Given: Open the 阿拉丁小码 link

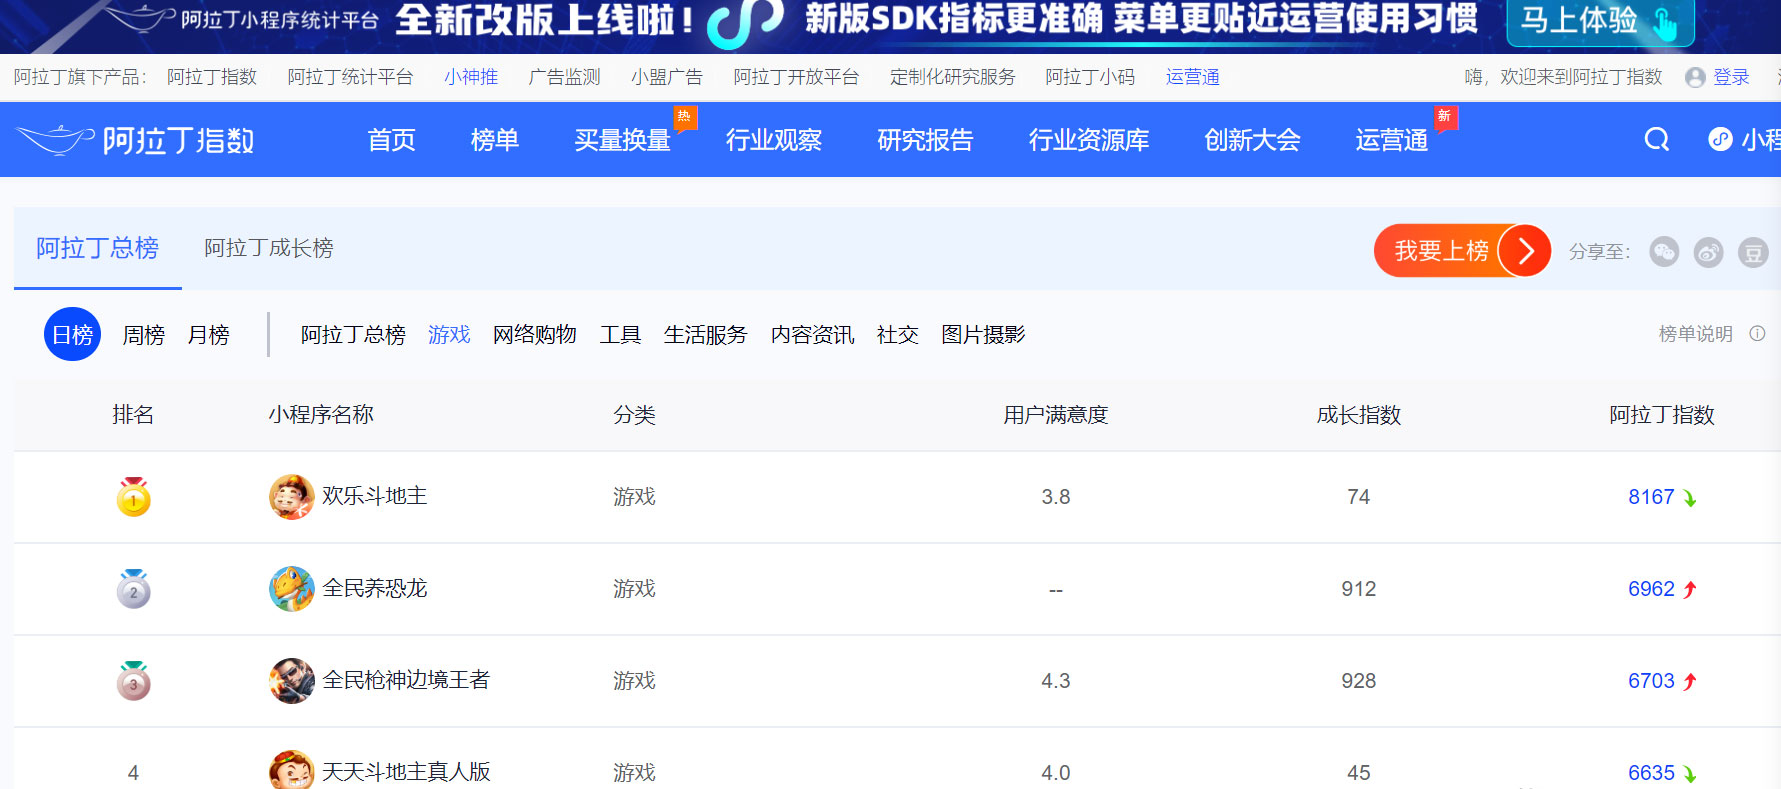Looking at the screenshot, I should (x=1090, y=77).
